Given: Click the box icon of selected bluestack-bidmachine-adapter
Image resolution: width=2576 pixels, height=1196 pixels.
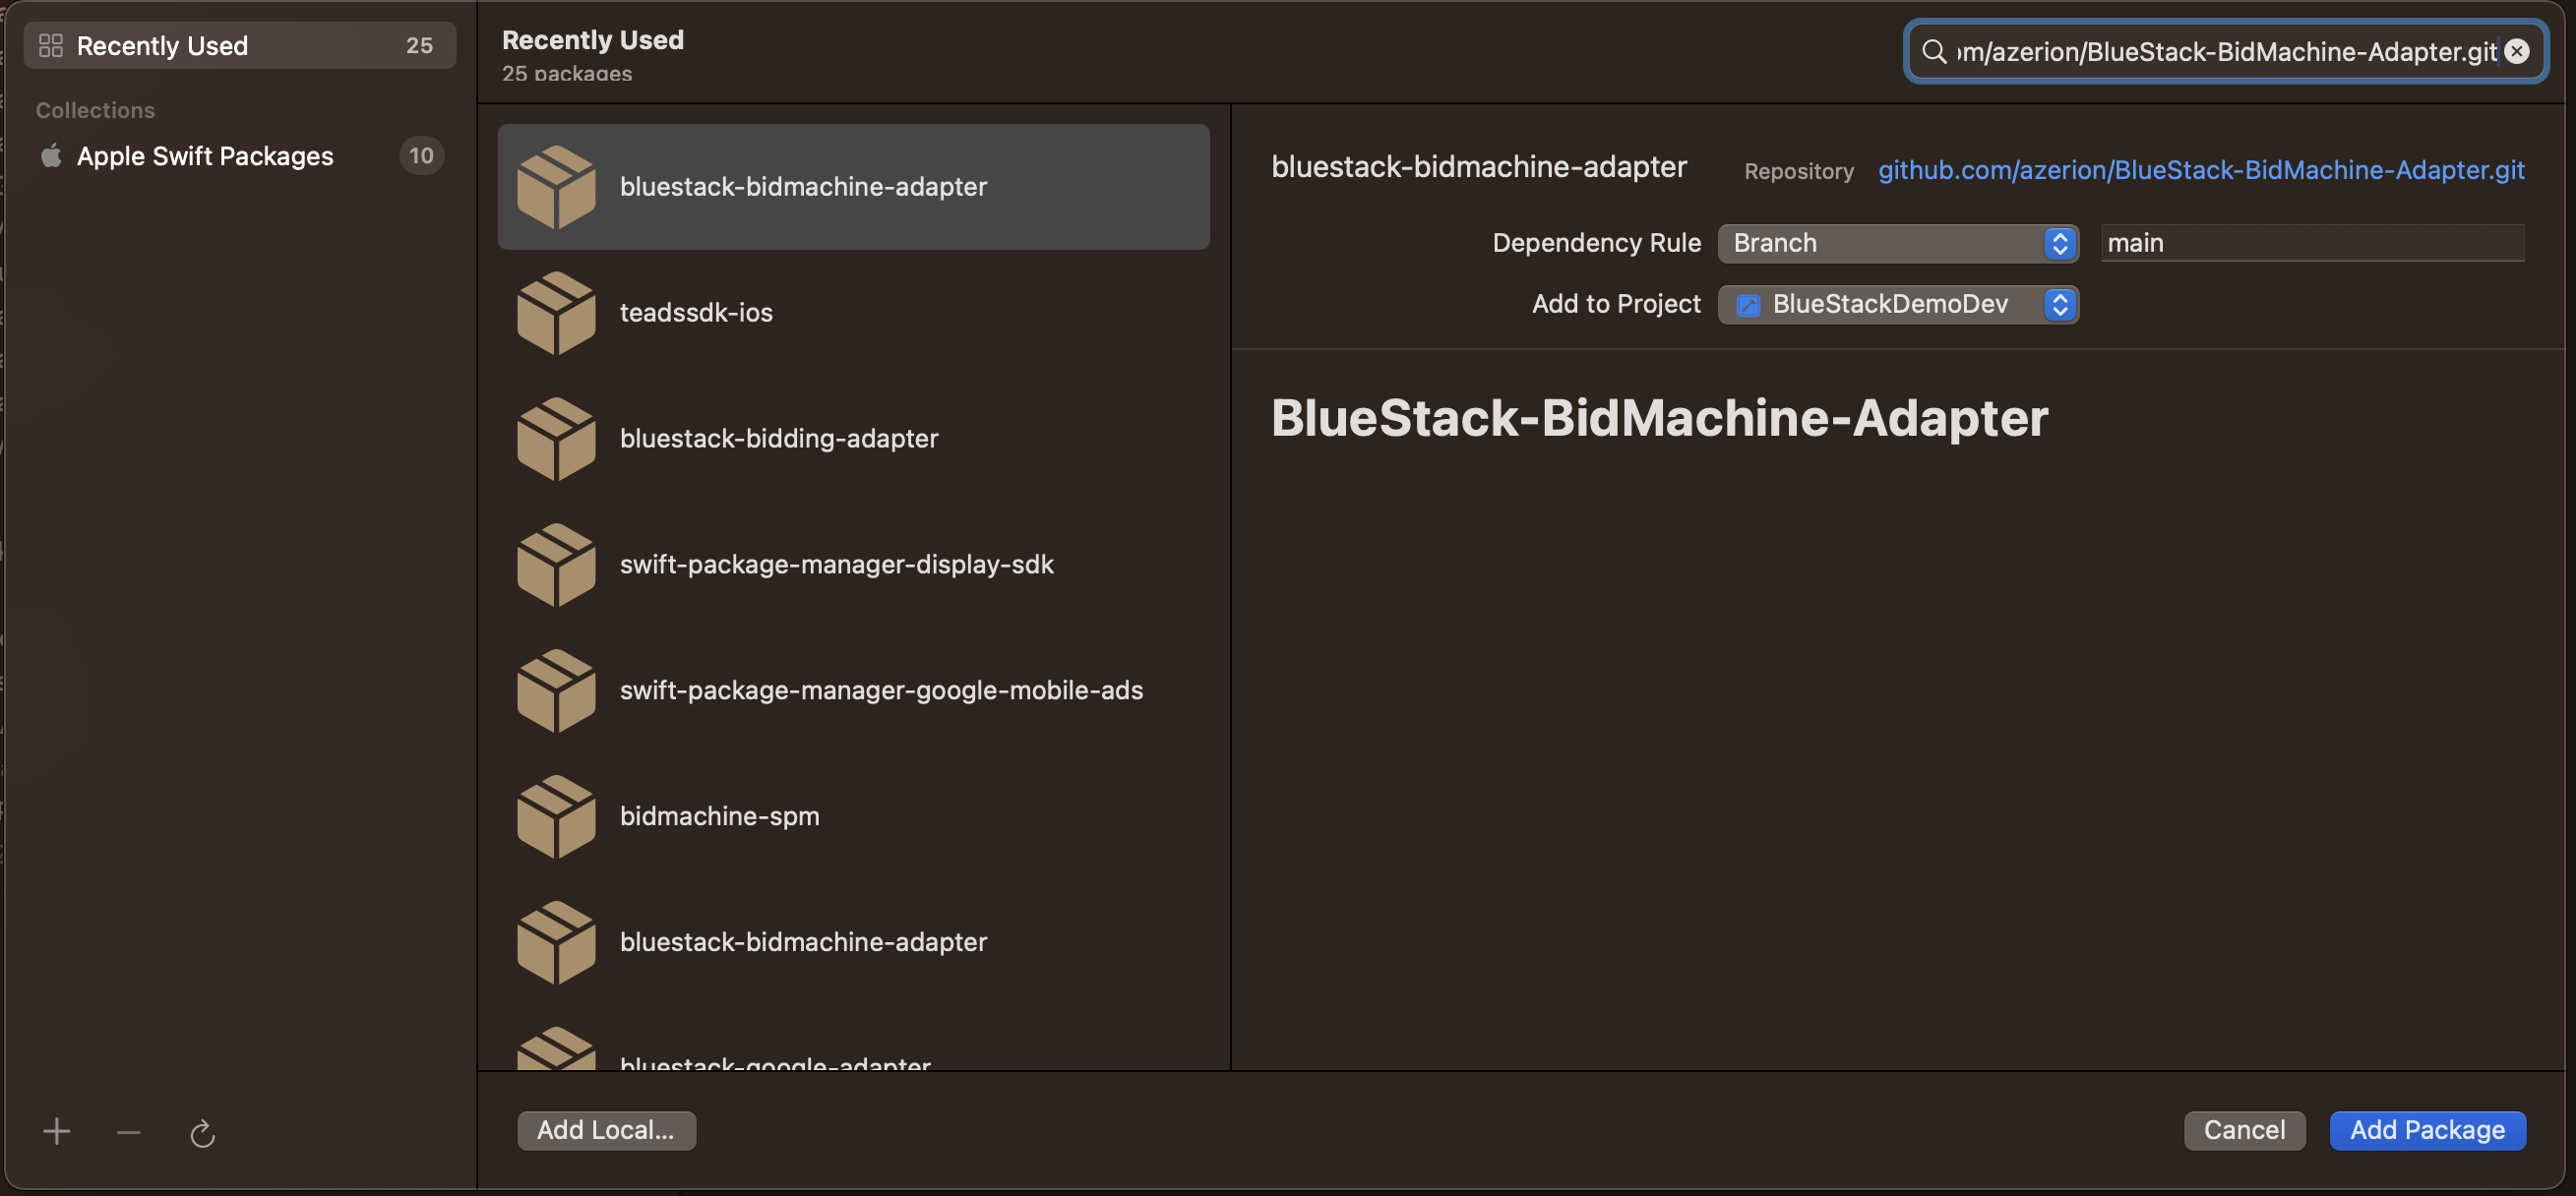Looking at the screenshot, I should point(556,187).
